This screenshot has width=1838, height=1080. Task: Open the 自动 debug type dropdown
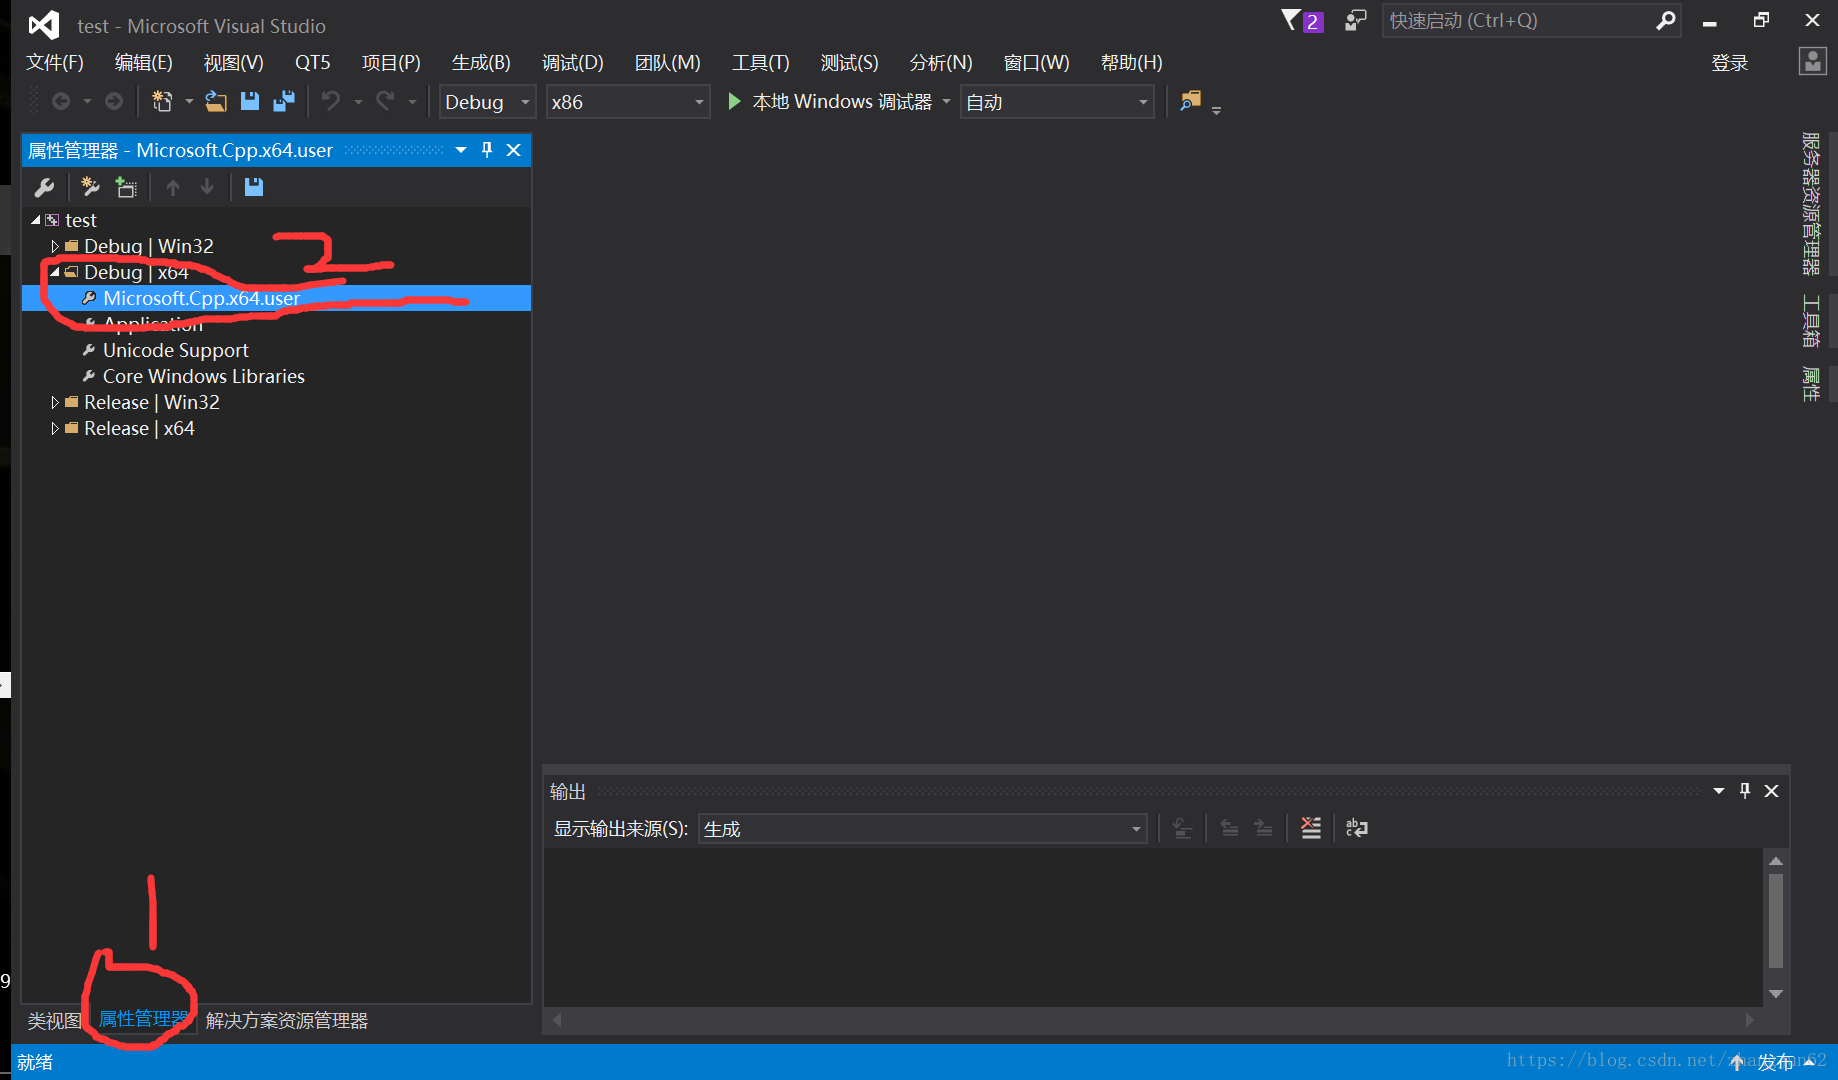(1057, 102)
